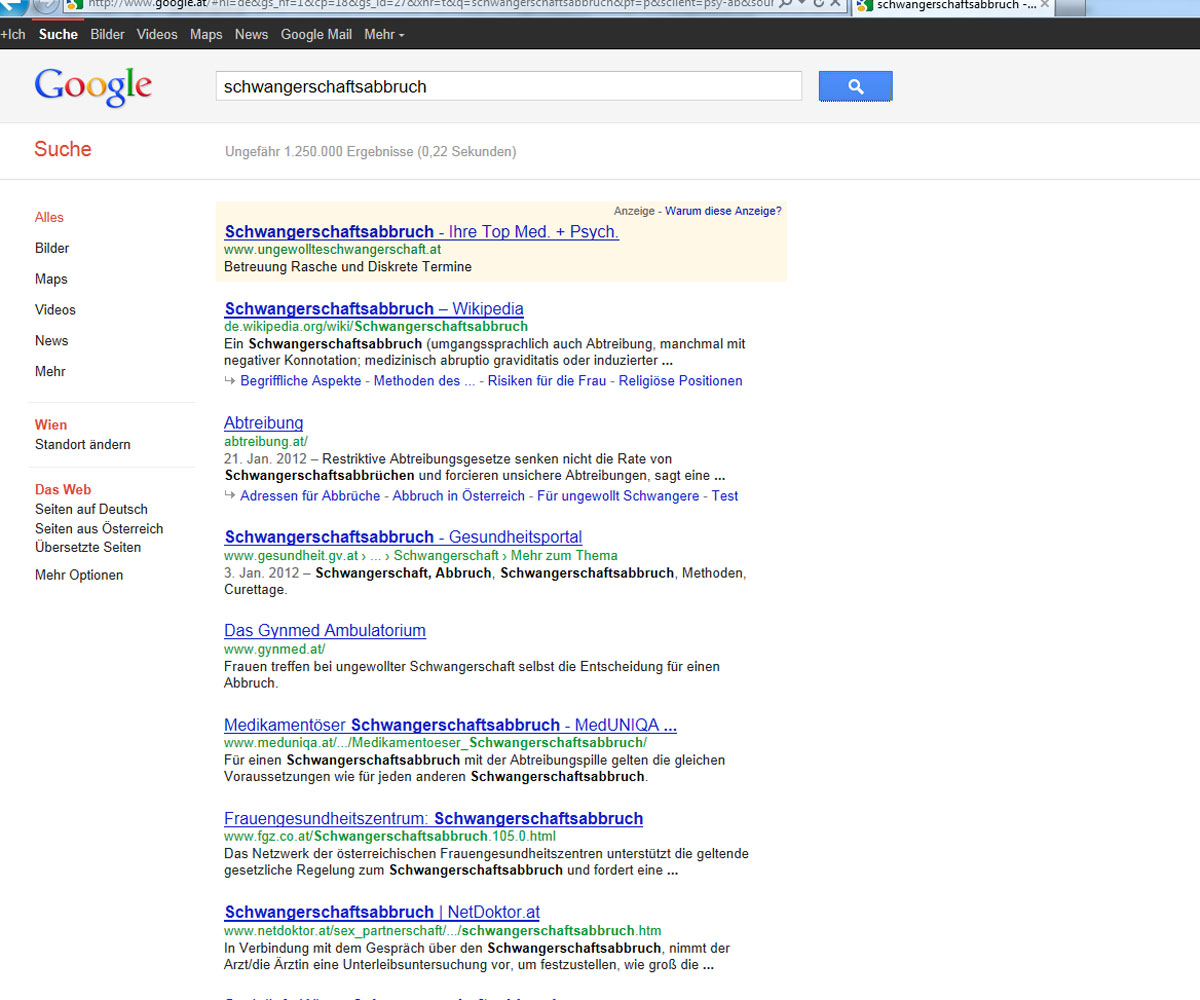This screenshot has height=1000, width=1200.
Task: Open +Ich in the Google top bar
Action: [x=13, y=34]
